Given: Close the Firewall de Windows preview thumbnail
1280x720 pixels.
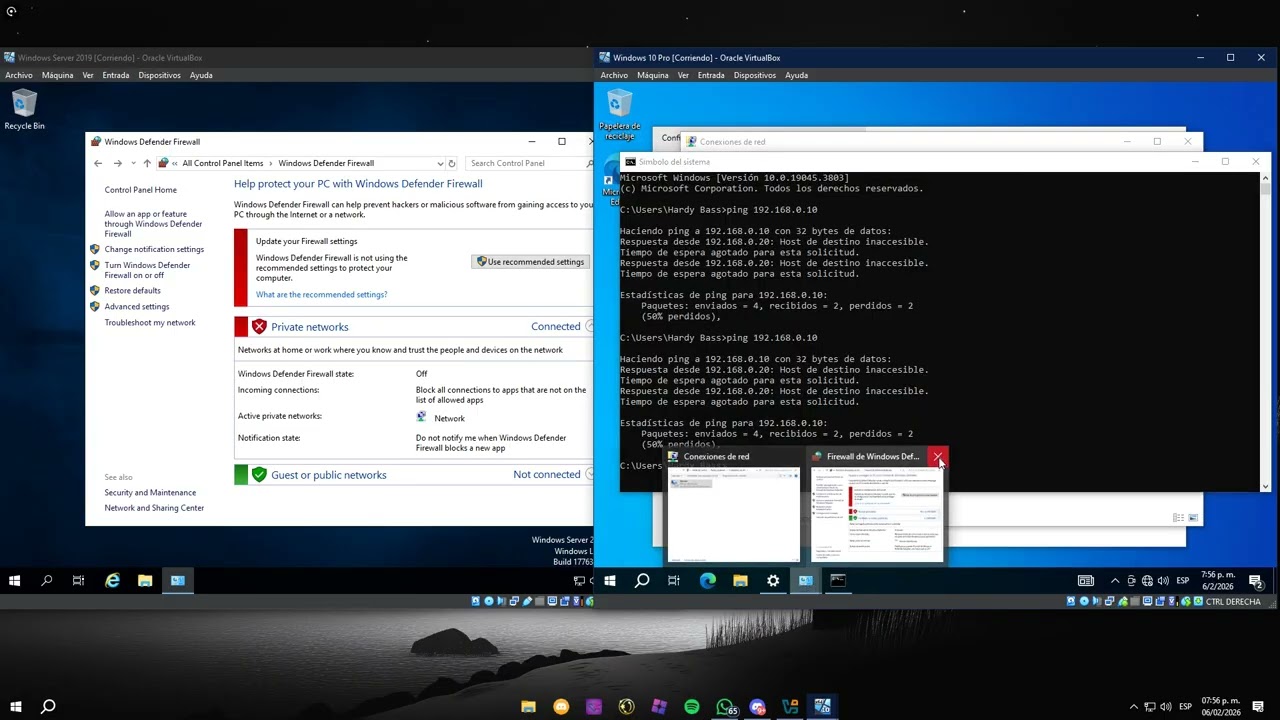Looking at the screenshot, I should click(x=937, y=457).
